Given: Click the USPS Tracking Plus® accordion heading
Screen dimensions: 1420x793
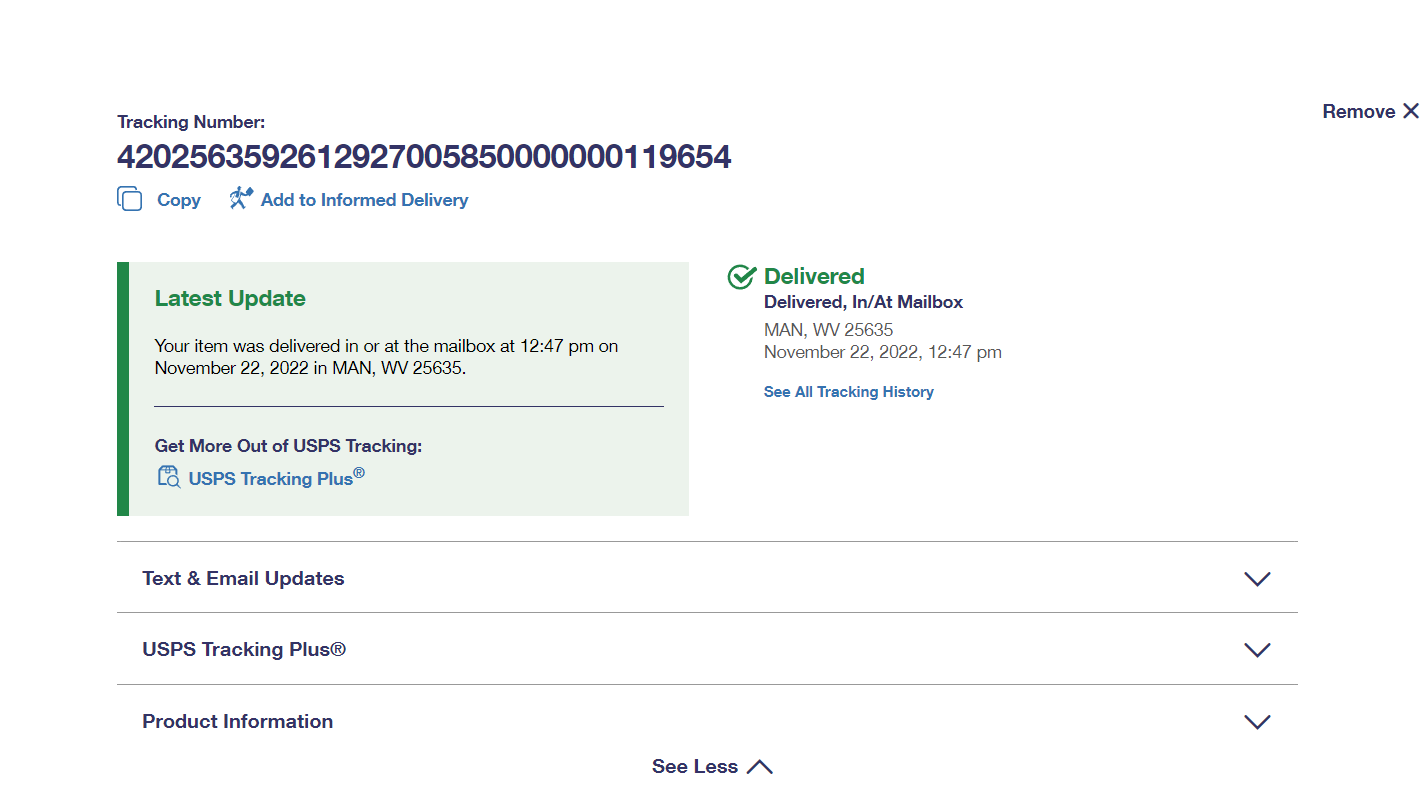Looking at the screenshot, I should pyautogui.click(x=244, y=649).
